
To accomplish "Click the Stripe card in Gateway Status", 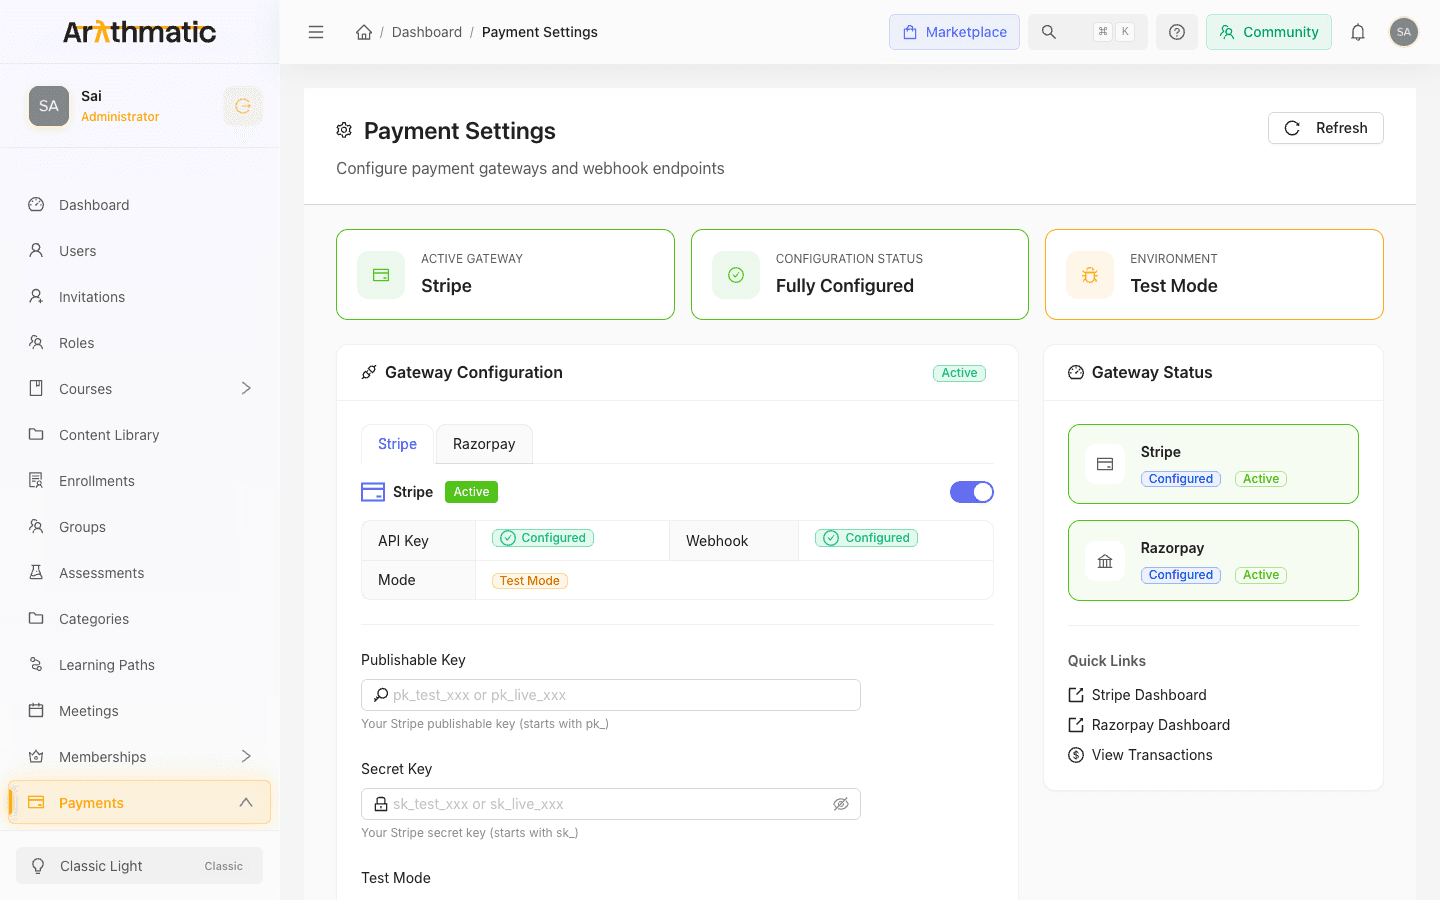I will coord(1213,464).
